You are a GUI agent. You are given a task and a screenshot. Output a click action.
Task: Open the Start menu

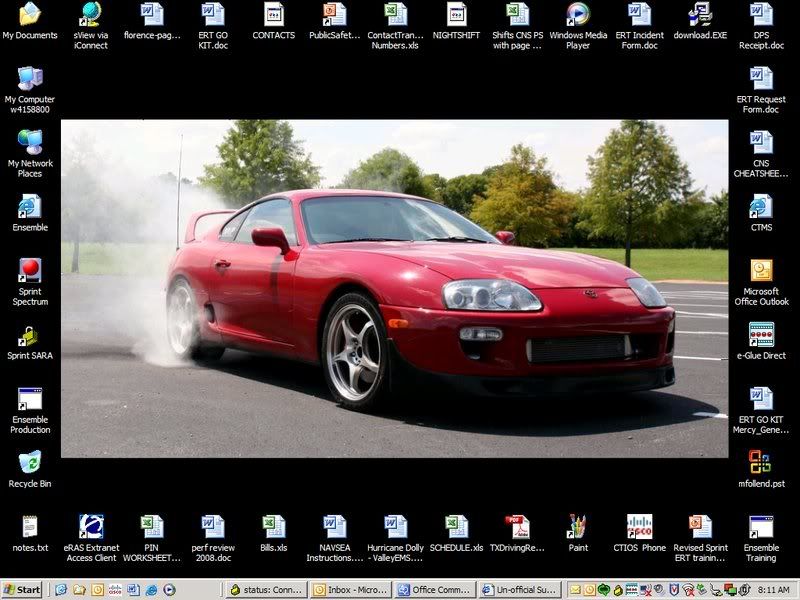click(23, 590)
